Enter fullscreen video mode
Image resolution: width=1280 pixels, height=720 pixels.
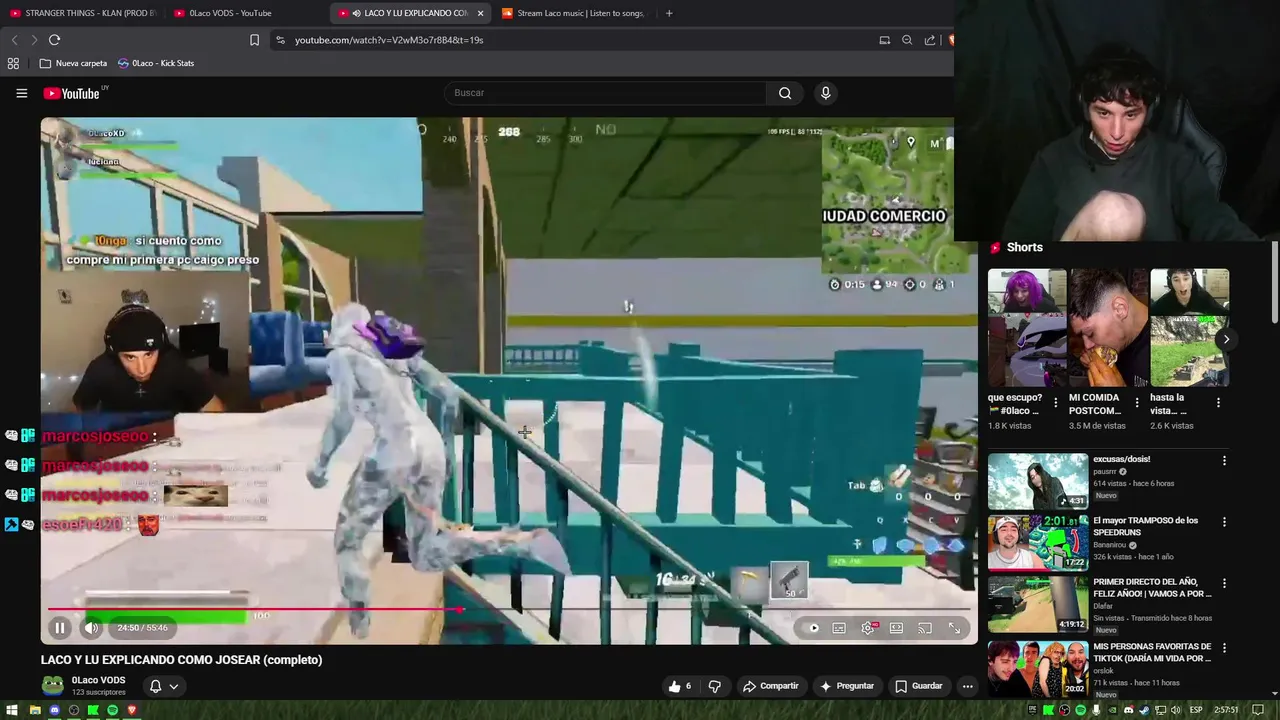click(955, 628)
